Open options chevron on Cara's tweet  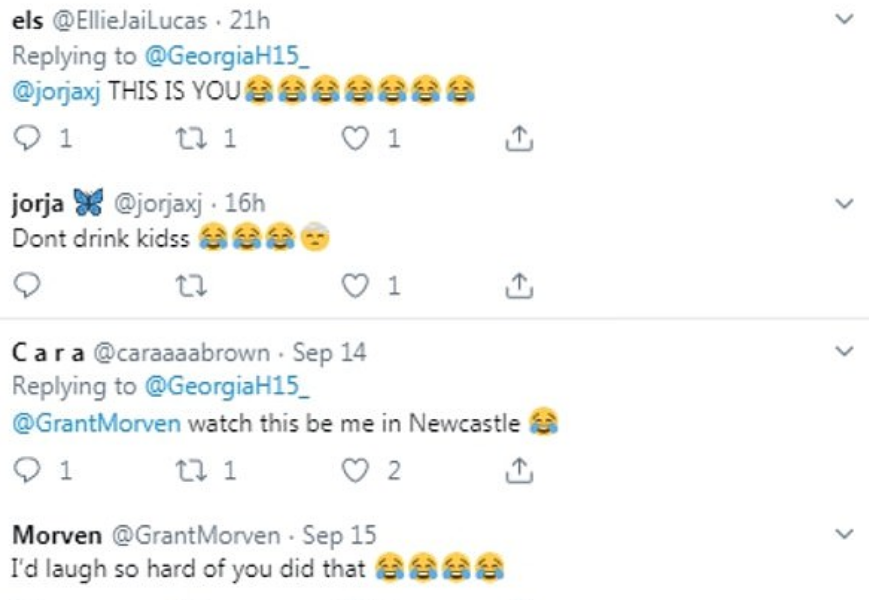pos(844,352)
